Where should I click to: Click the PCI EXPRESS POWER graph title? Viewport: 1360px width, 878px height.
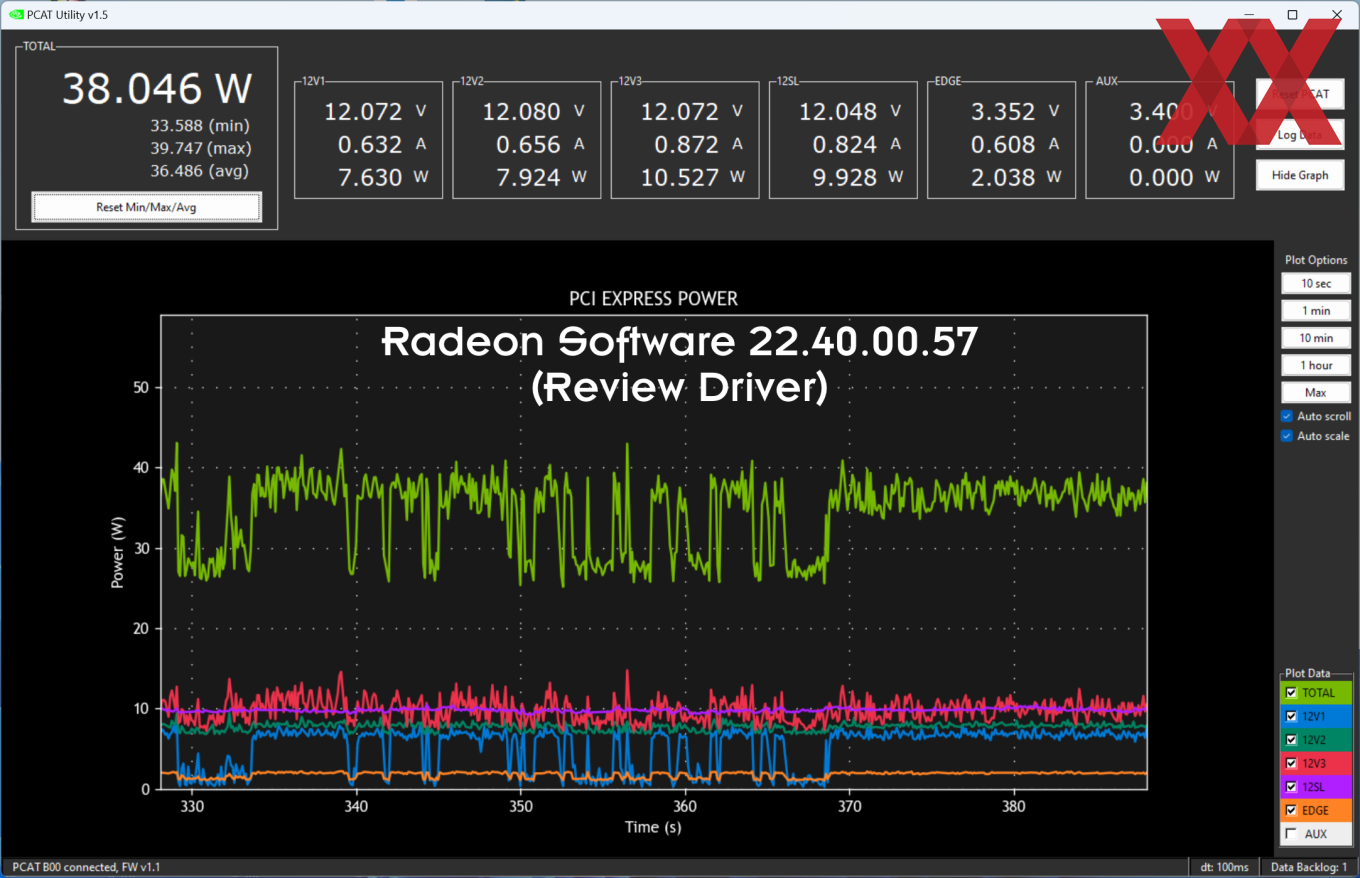tap(653, 298)
